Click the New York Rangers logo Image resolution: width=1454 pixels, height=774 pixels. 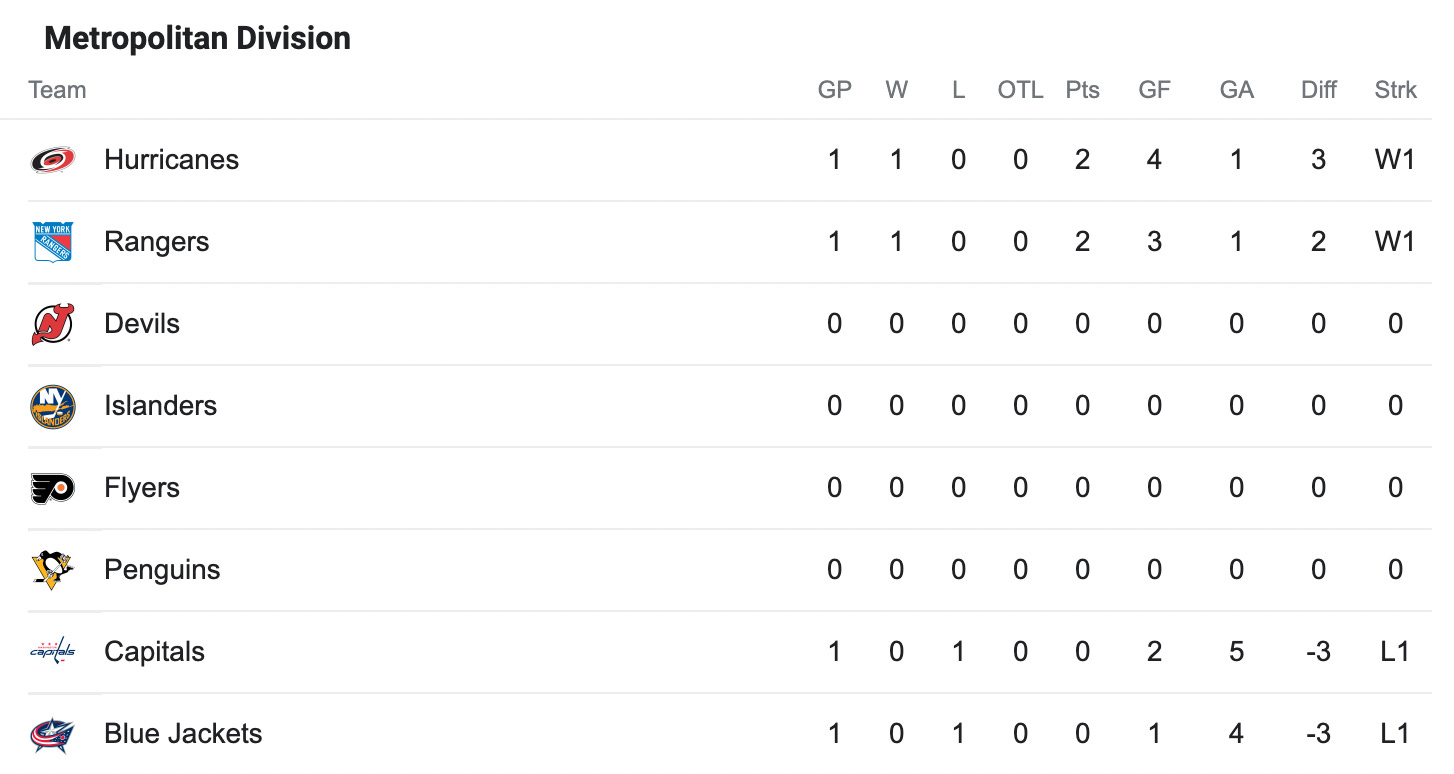click(52, 242)
